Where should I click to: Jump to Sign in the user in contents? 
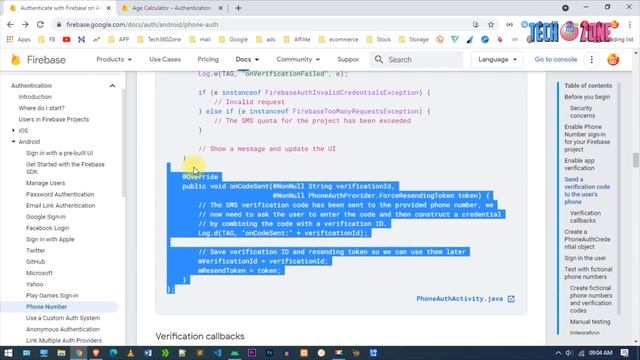585,258
